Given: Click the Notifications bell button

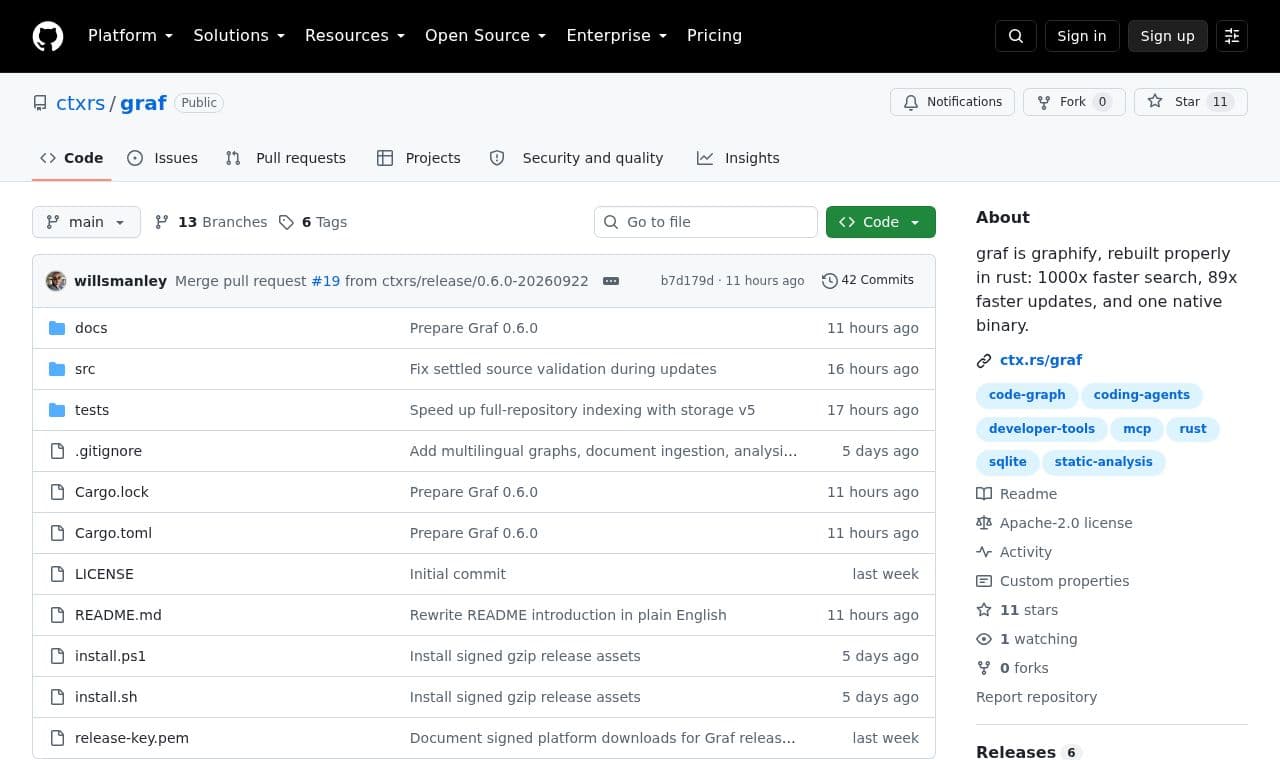Looking at the screenshot, I should click(x=952, y=102).
